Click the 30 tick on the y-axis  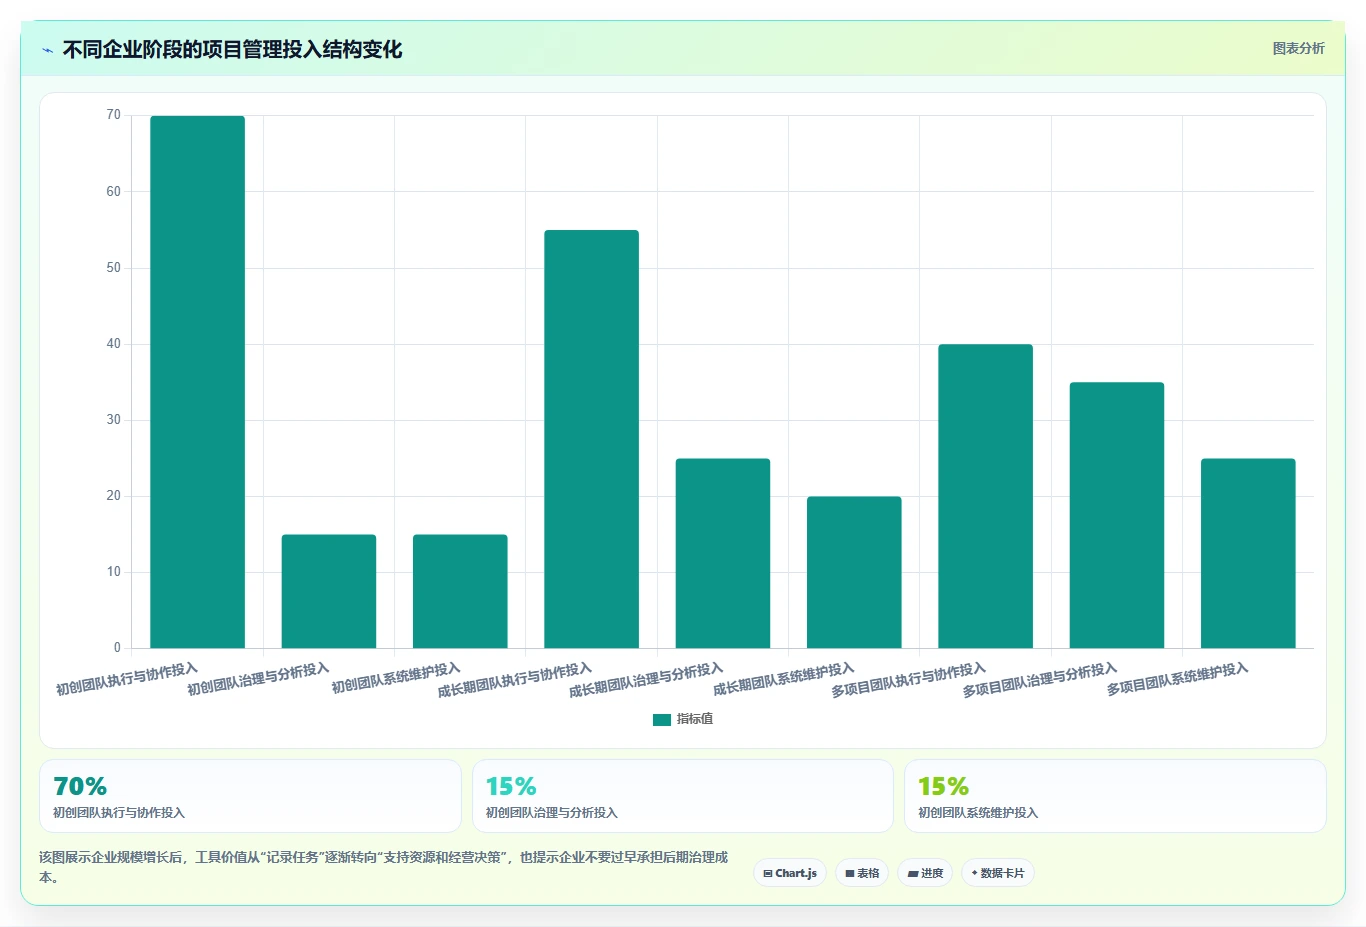113,419
